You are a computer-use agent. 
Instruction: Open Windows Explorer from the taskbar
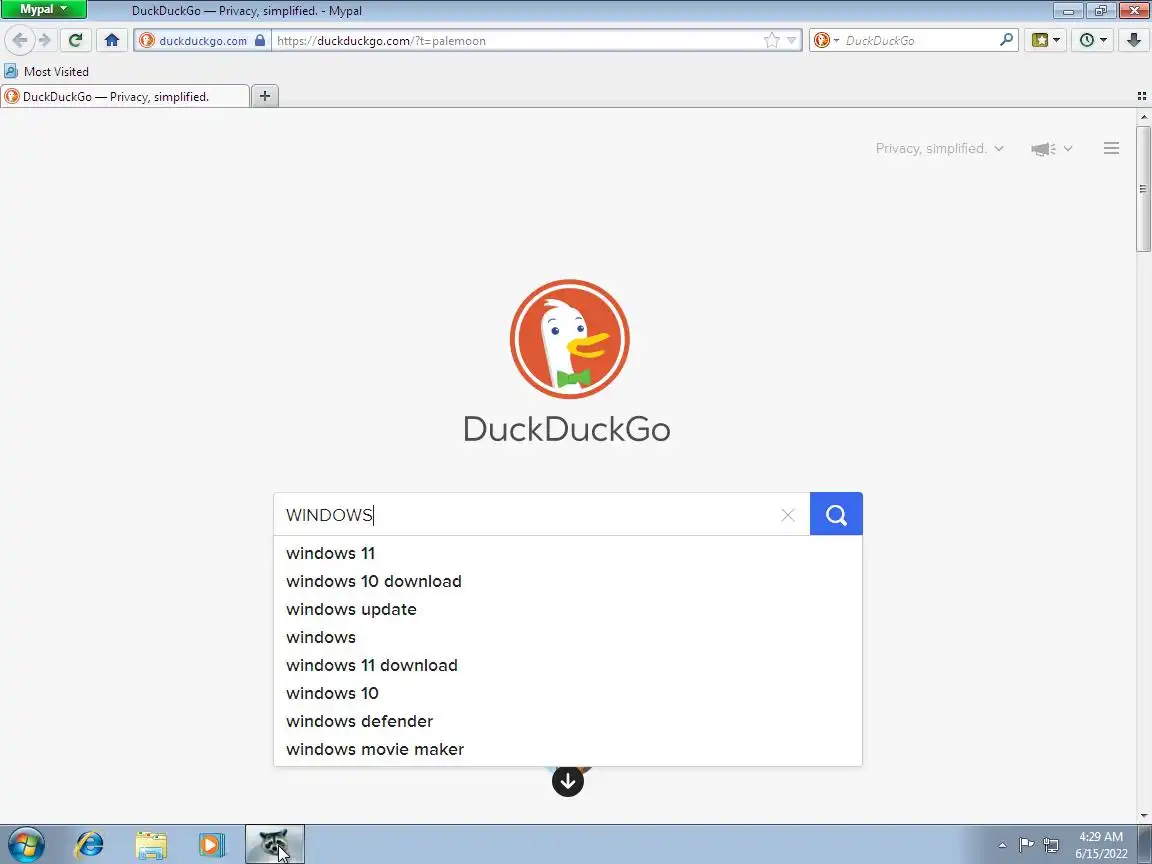[x=151, y=845]
